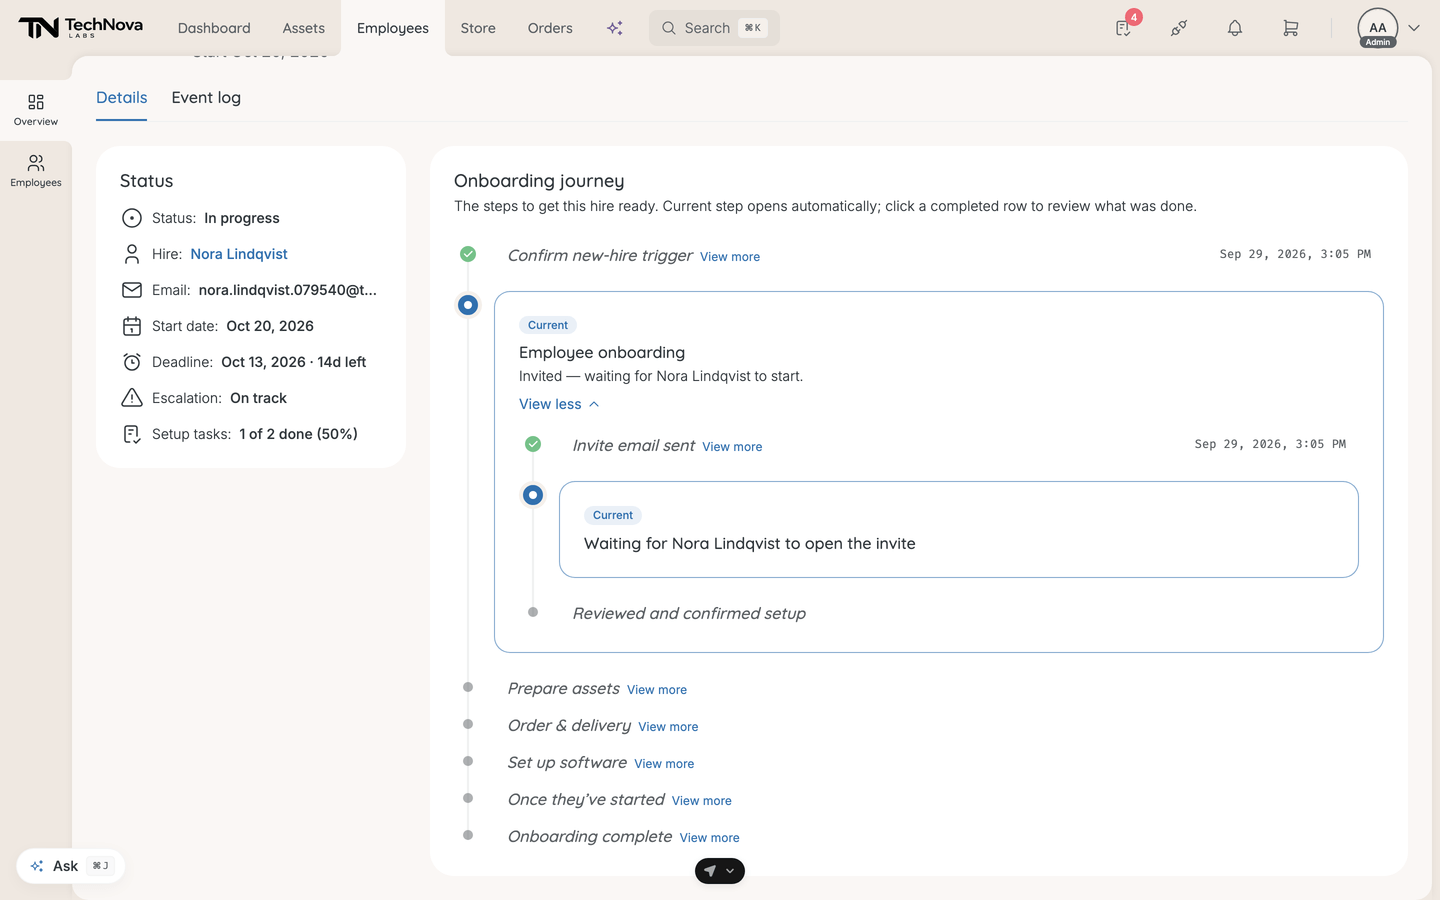Go to Overview in the sidebar
This screenshot has height=900, width=1440.
tap(36, 110)
